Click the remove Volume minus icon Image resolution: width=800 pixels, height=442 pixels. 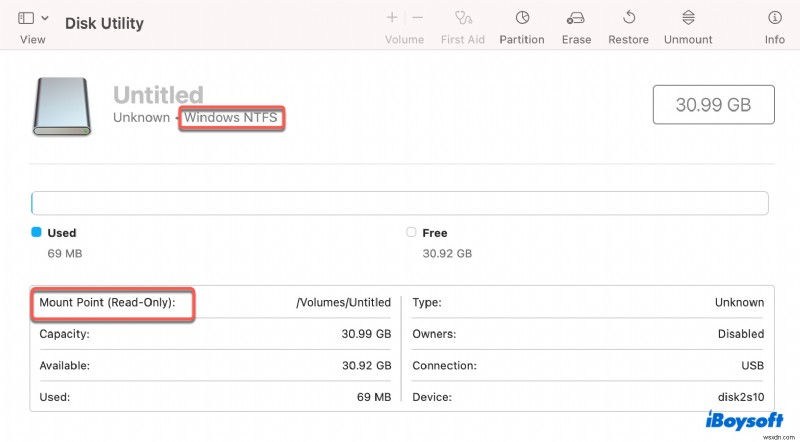[x=418, y=18]
